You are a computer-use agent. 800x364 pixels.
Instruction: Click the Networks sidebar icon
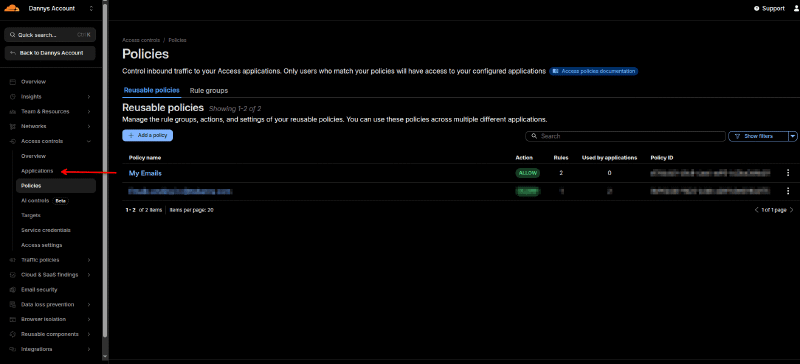tap(12, 126)
